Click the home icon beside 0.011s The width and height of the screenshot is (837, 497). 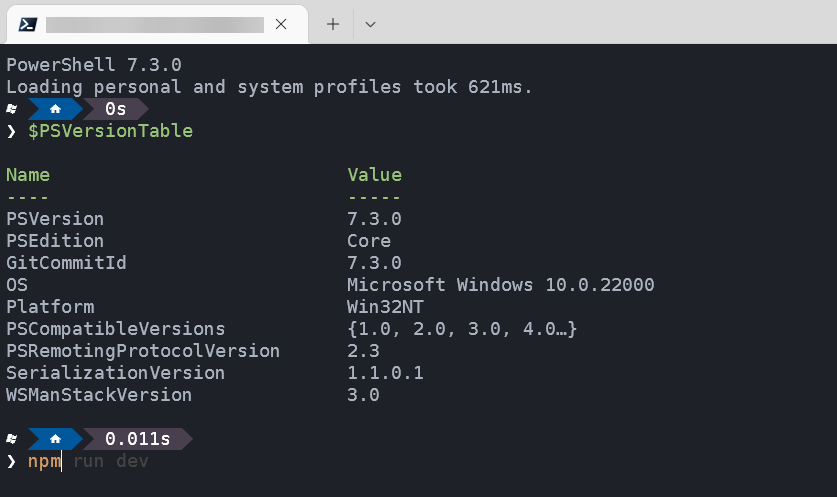click(x=55, y=439)
